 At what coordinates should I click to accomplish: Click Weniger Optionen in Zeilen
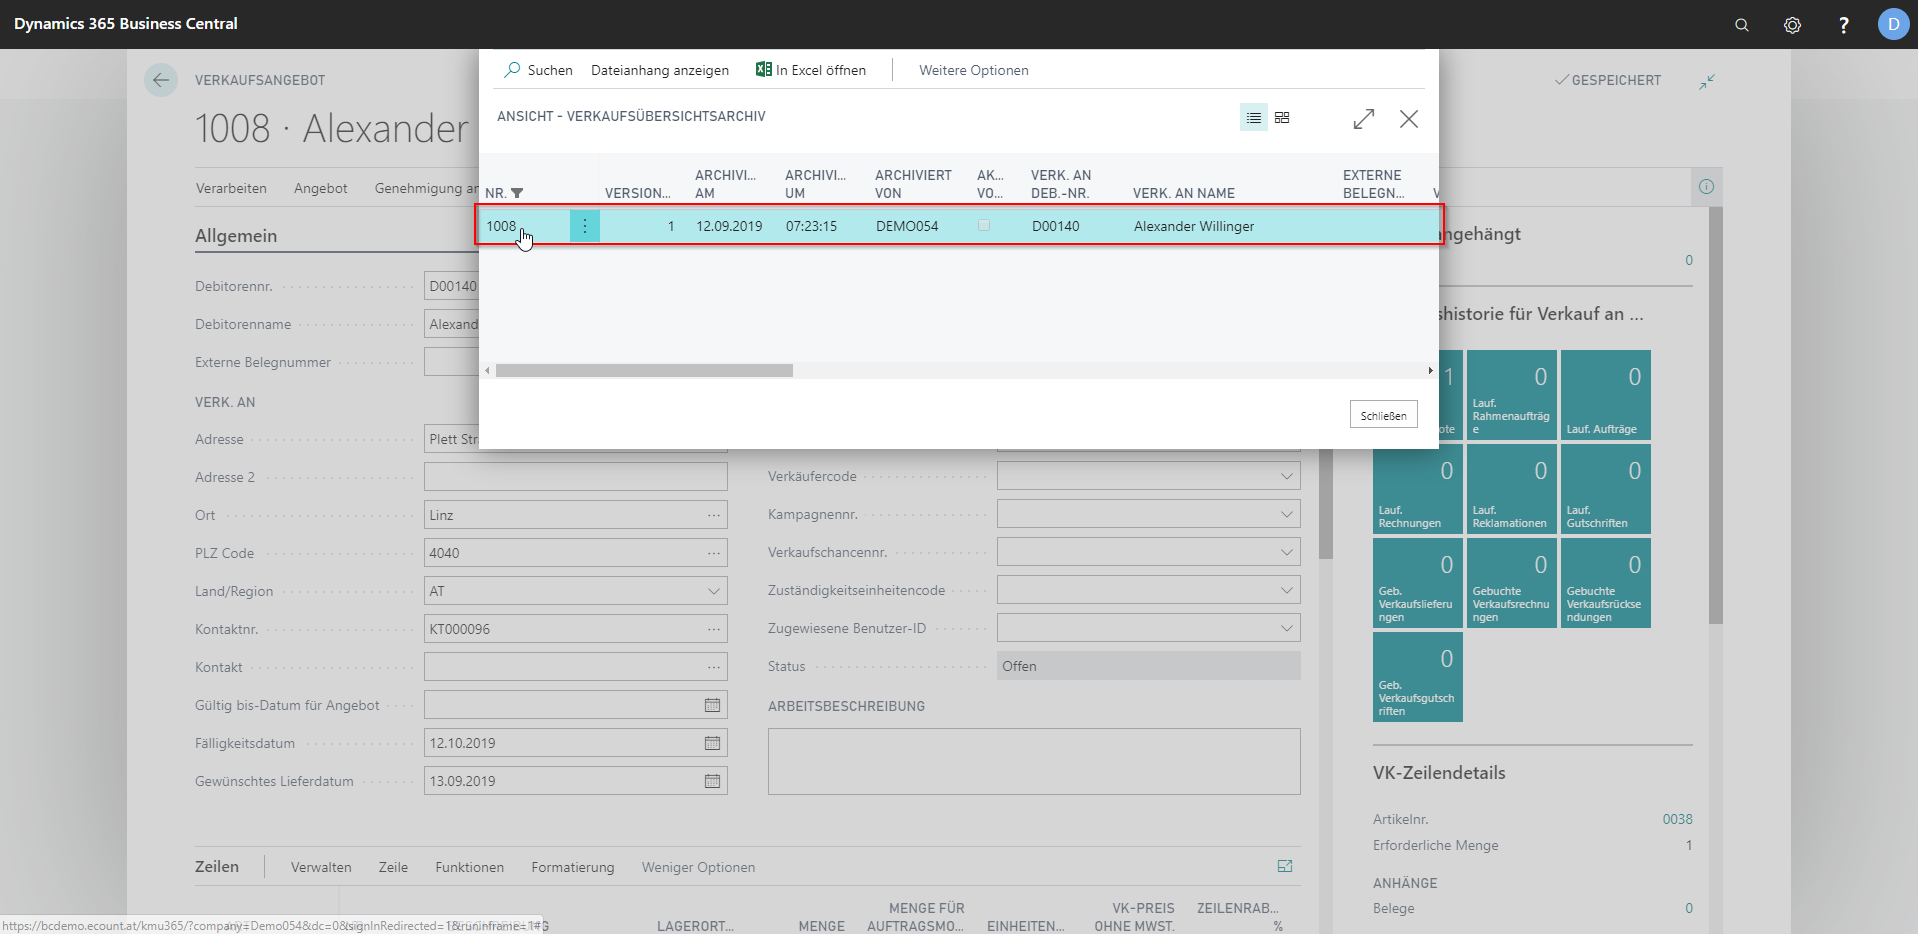(x=698, y=867)
